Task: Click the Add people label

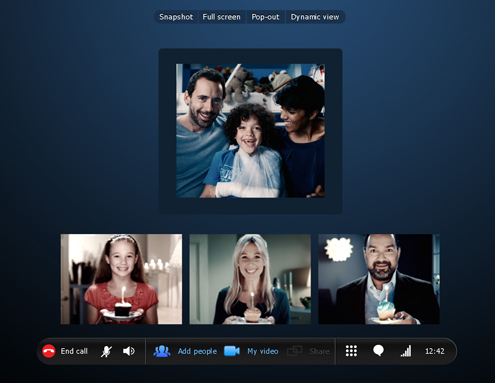Action: pos(197,351)
